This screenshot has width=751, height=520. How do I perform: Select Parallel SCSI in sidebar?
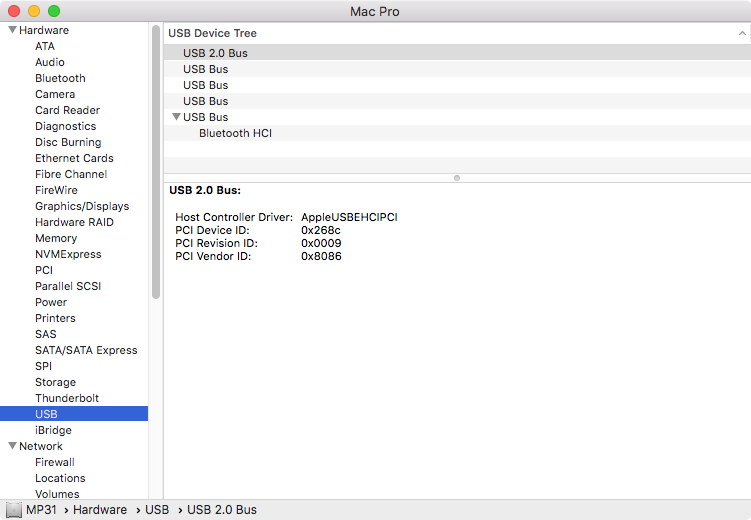click(x=68, y=286)
